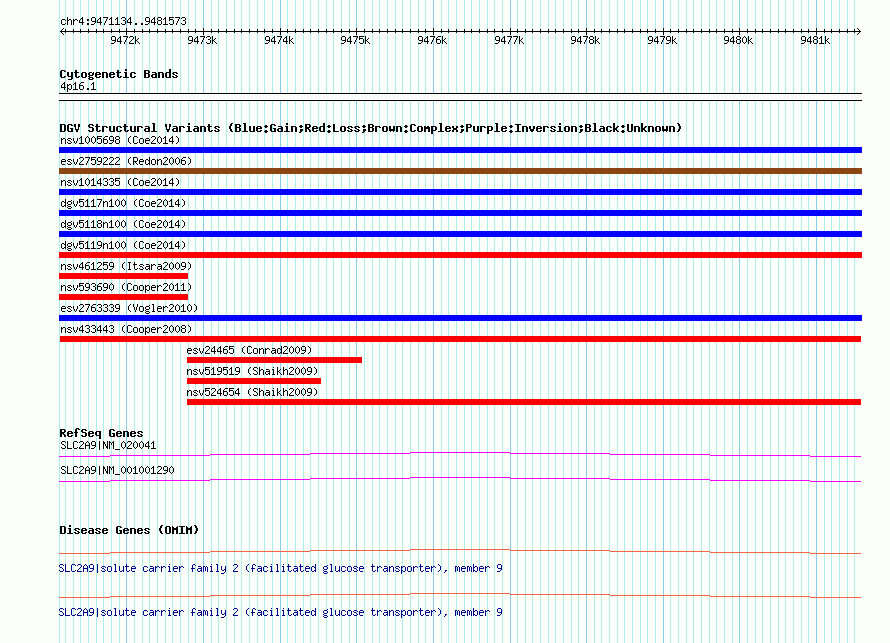This screenshot has height=643, width=890.
Task: Click the 9481k ruler tick label
Action: (x=816, y=40)
